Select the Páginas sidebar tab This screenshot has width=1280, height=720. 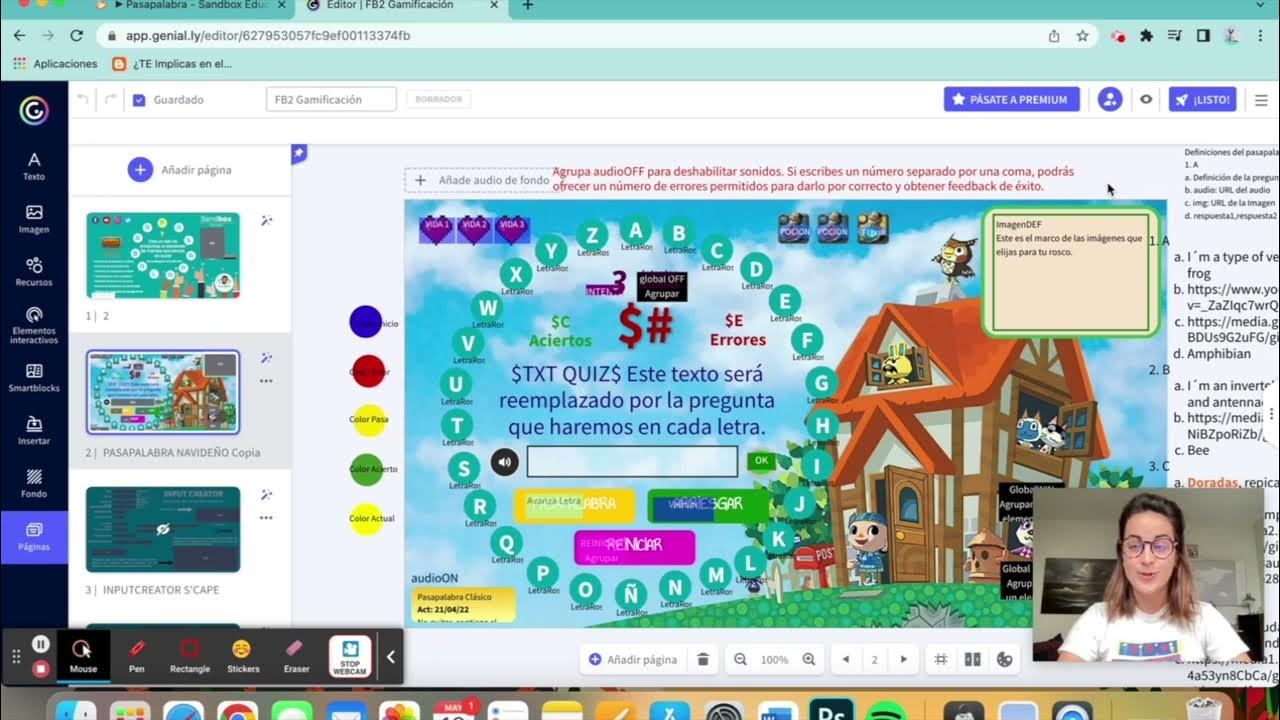[x=34, y=537]
